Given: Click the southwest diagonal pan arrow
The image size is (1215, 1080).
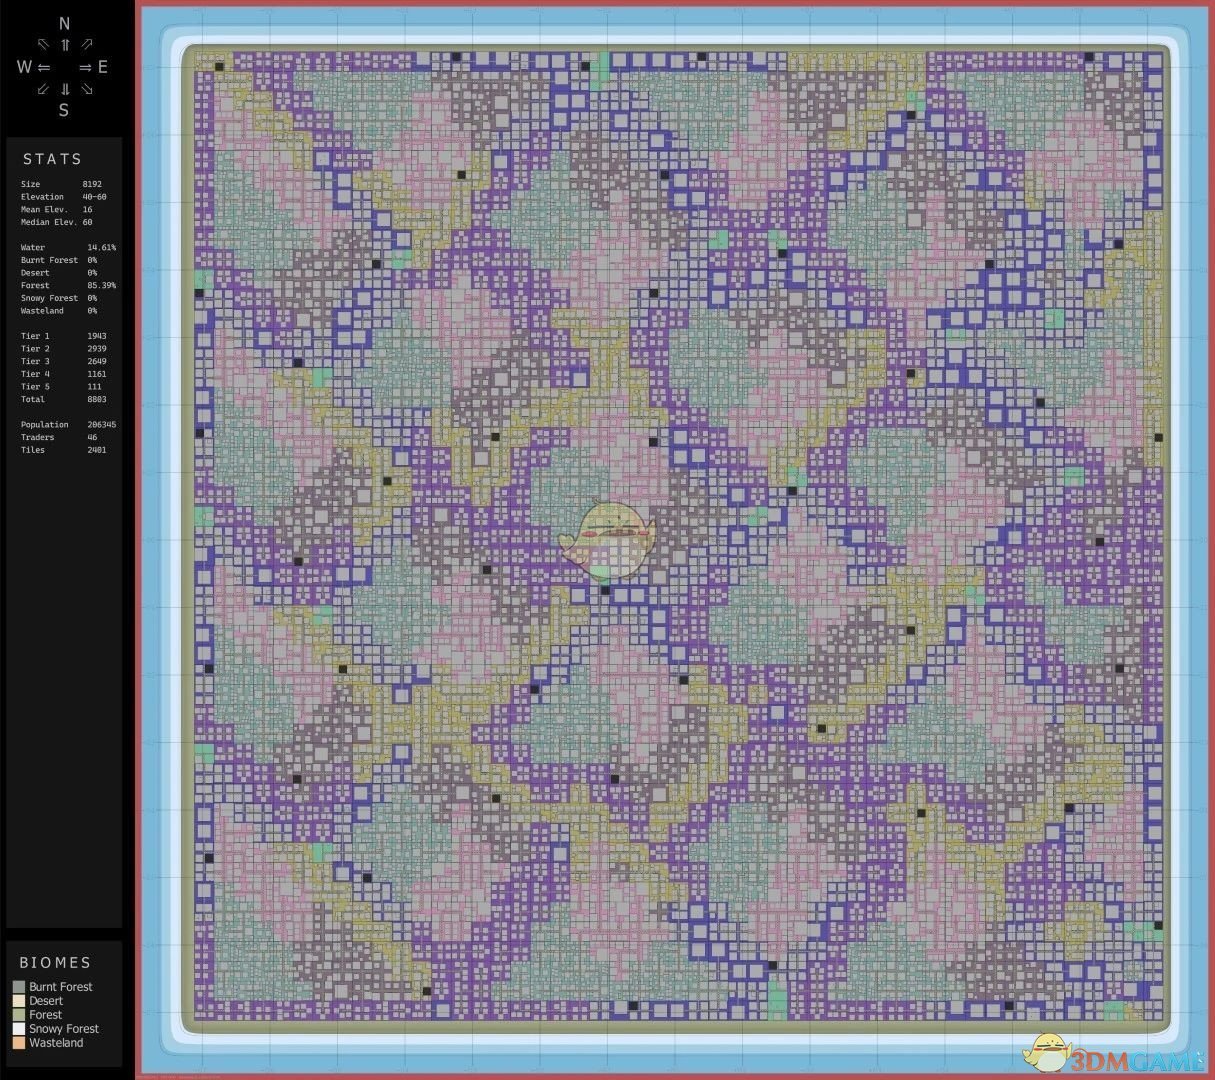Looking at the screenshot, I should point(42,89).
